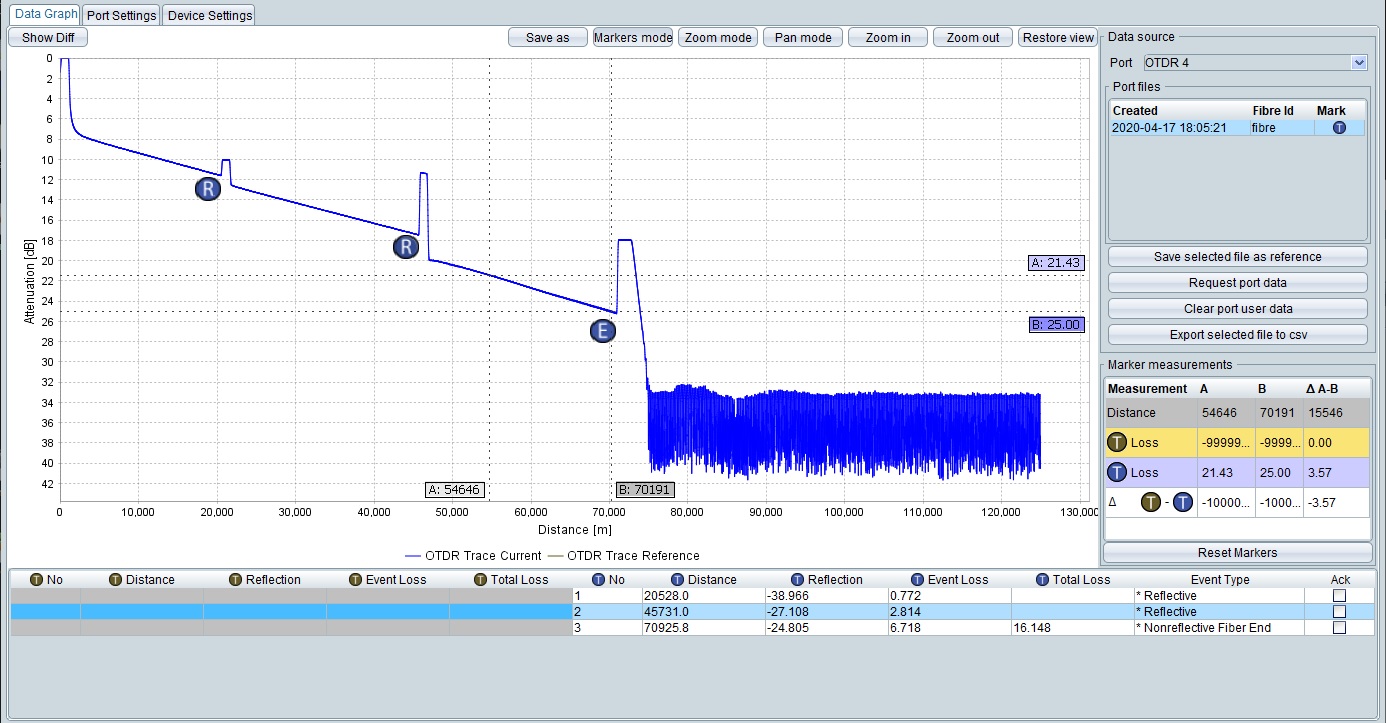Click the B: 25.00 attenuation marker label
Image resolution: width=1386 pixels, height=723 pixels.
pyautogui.click(x=1055, y=325)
